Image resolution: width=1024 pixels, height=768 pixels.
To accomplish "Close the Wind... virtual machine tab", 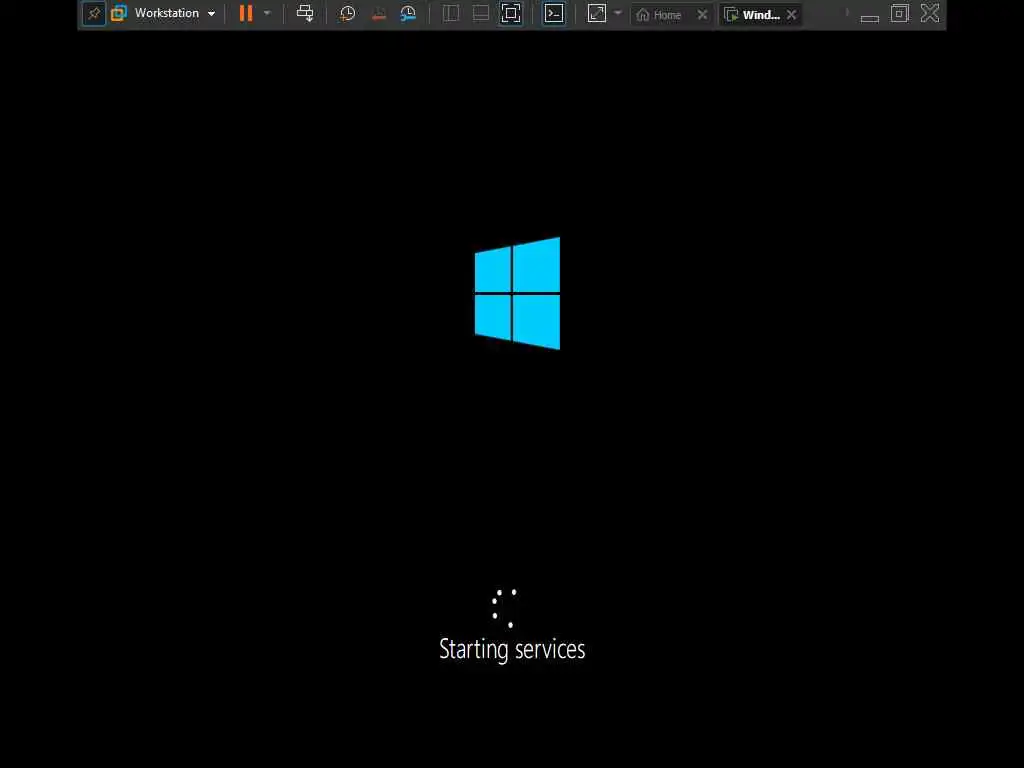I will point(792,14).
